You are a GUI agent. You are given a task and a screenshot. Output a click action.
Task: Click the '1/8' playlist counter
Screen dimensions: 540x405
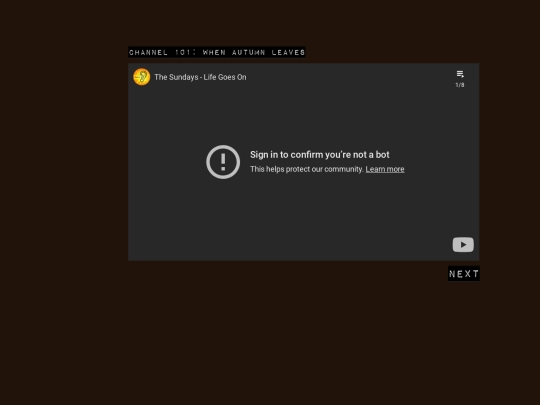point(460,85)
